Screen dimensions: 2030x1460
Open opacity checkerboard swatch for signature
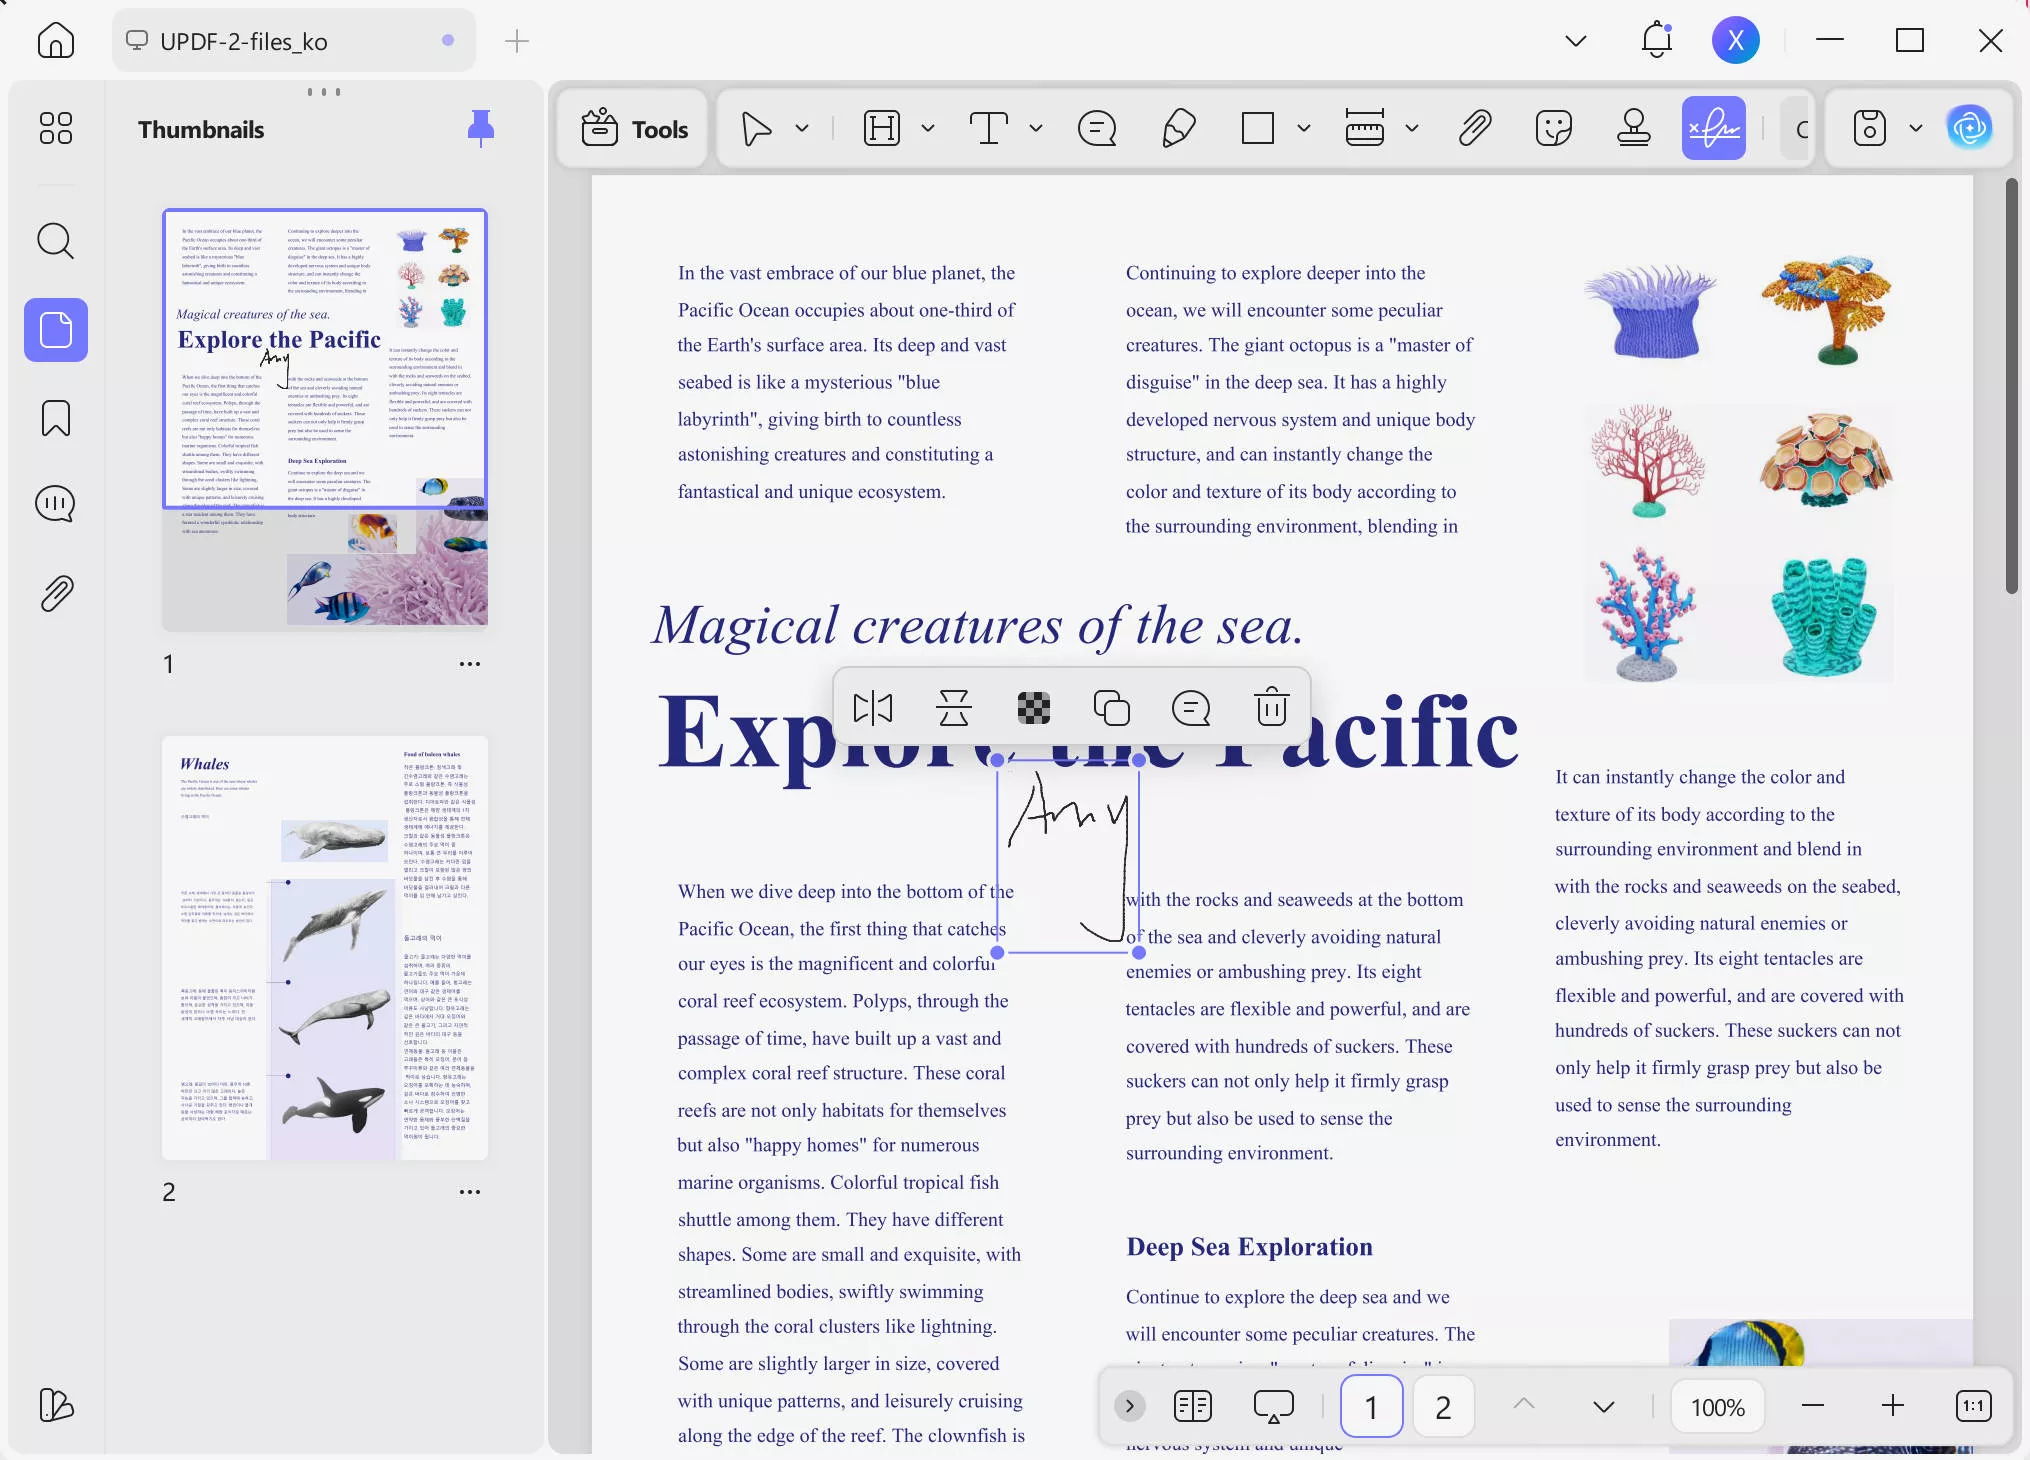[1033, 708]
